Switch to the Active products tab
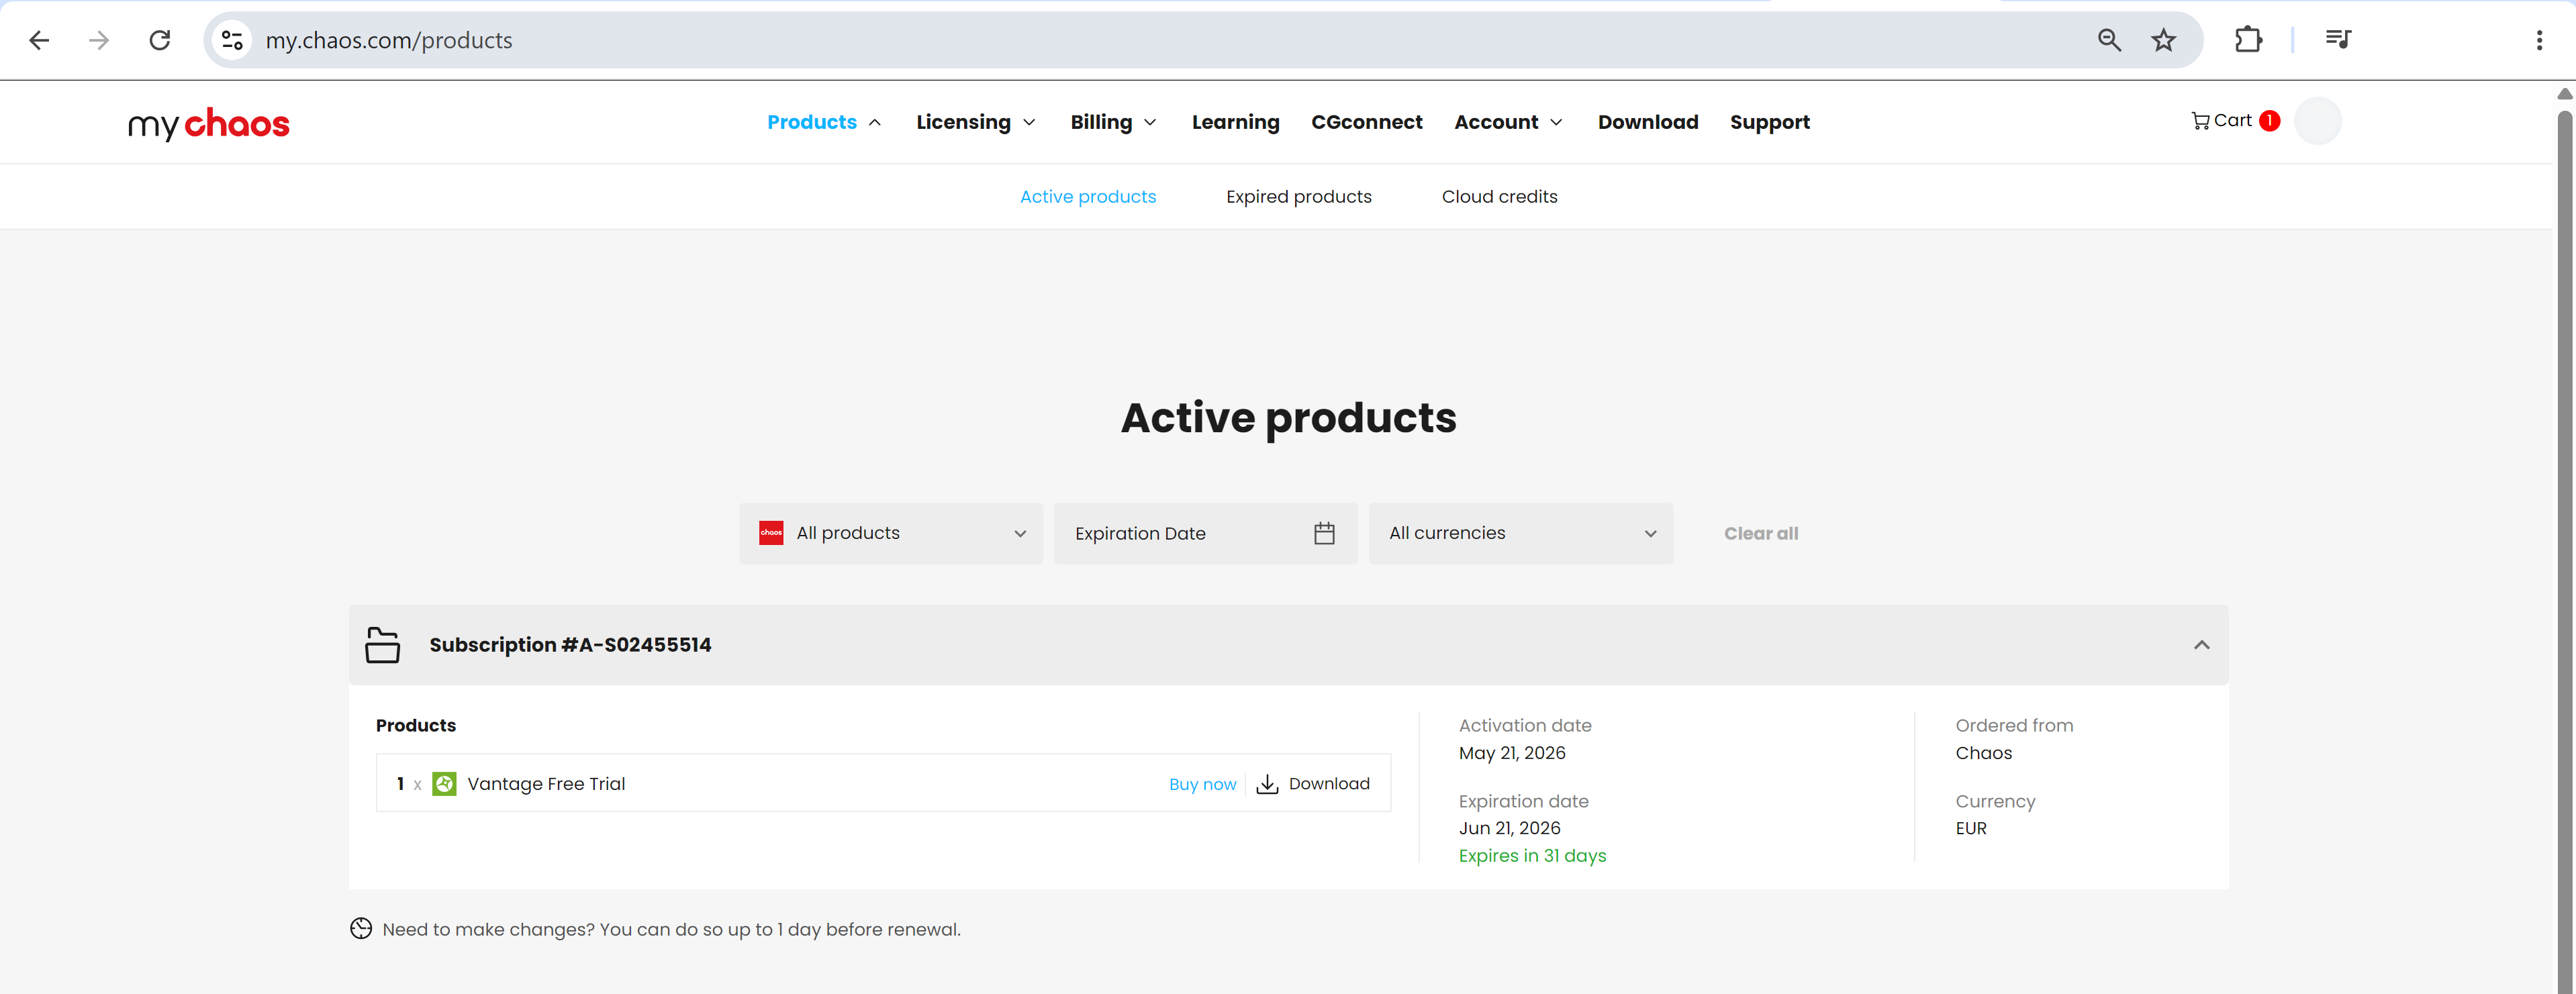Screen dimensions: 2576x994 (x=1088, y=197)
